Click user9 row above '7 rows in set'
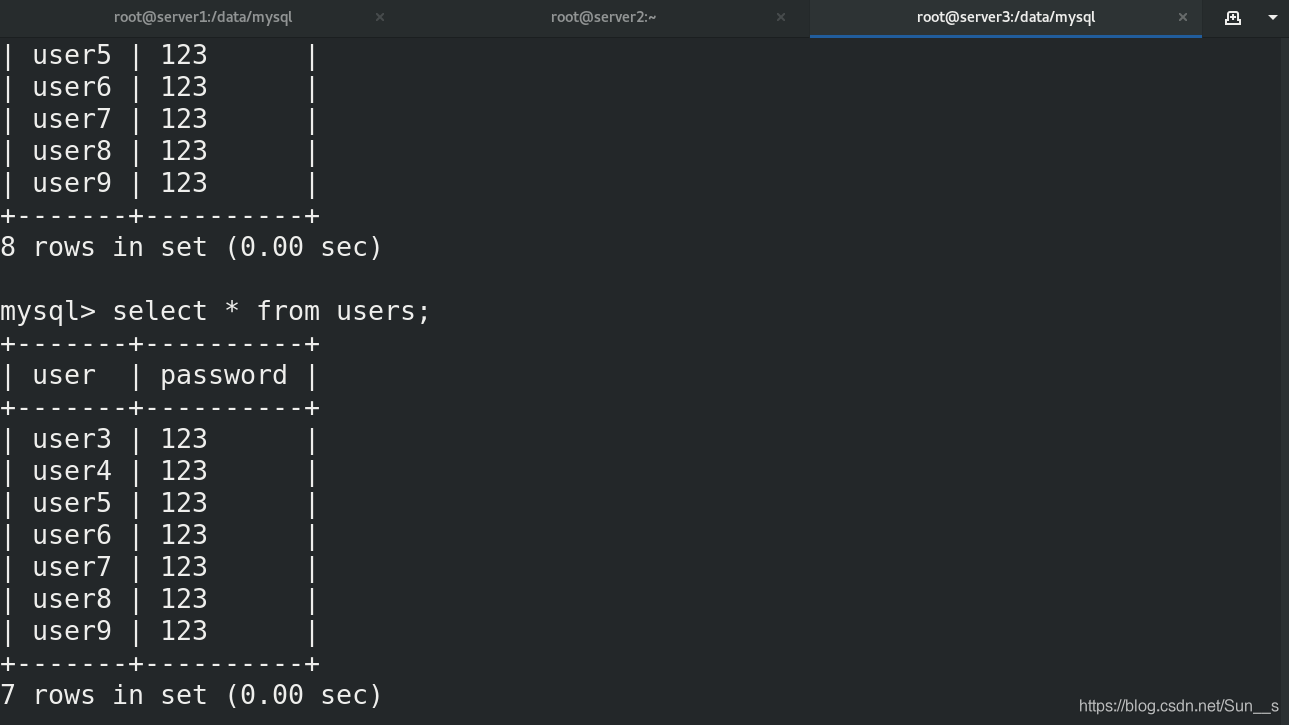Screen dimensions: 1289x725 160,631
